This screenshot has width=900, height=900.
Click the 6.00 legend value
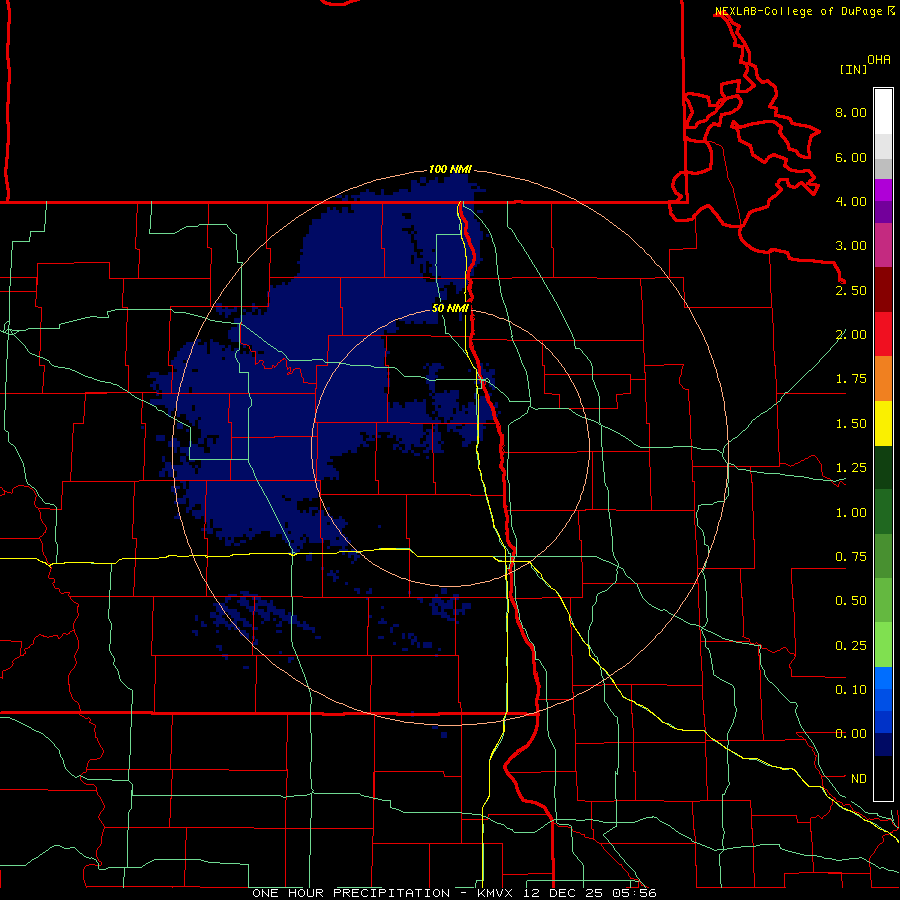click(851, 157)
